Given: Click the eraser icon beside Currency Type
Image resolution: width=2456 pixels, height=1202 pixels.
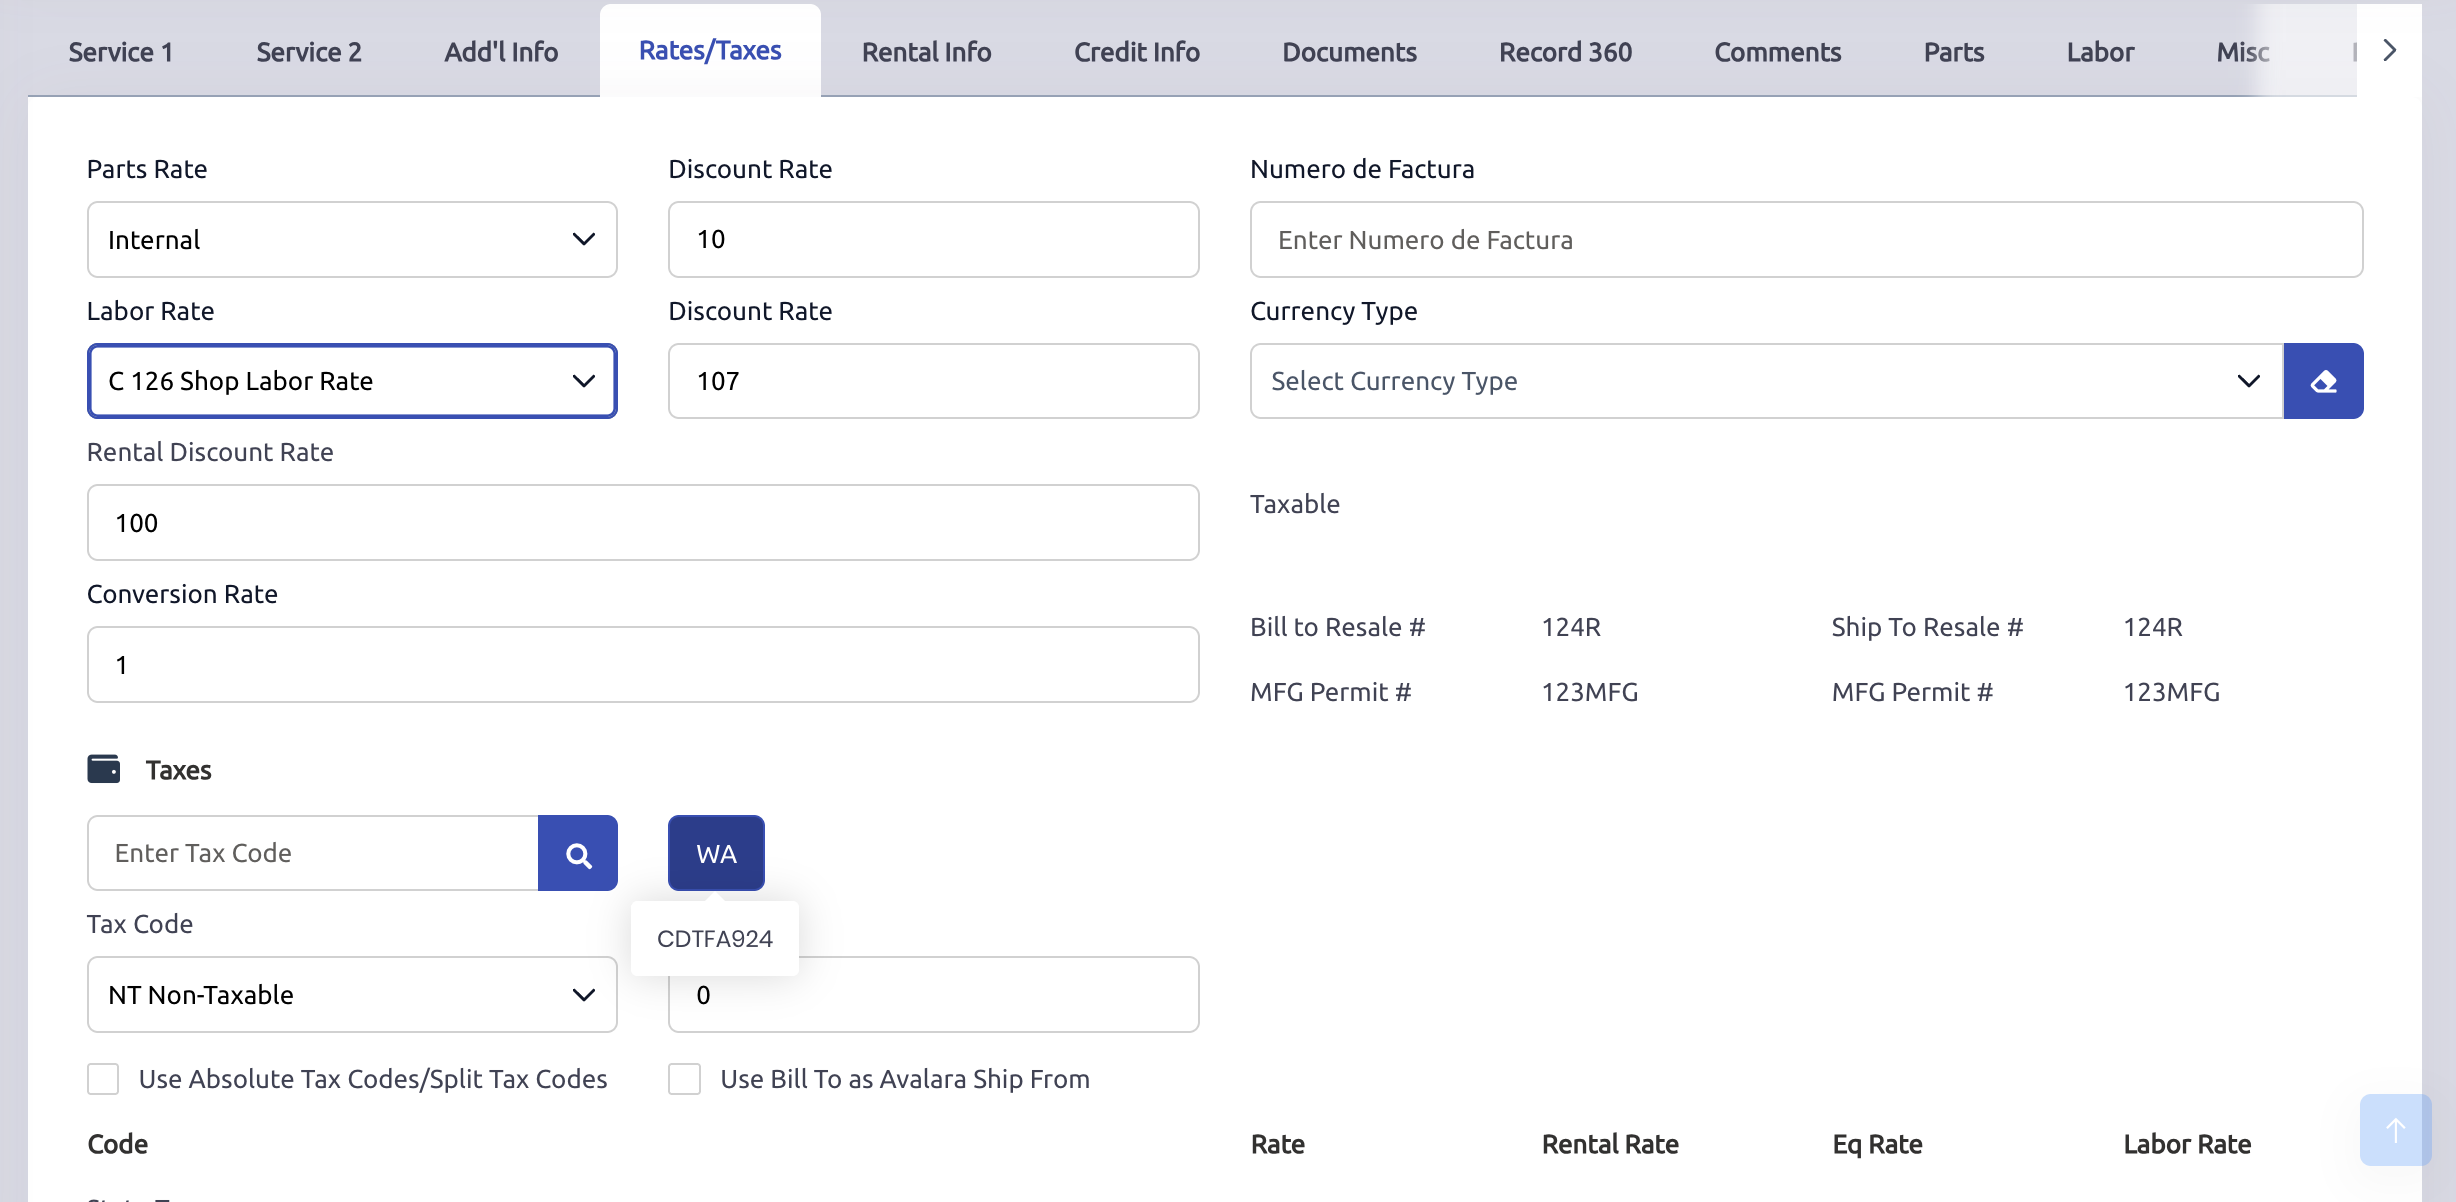Looking at the screenshot, I should [x=2323, y=381].
